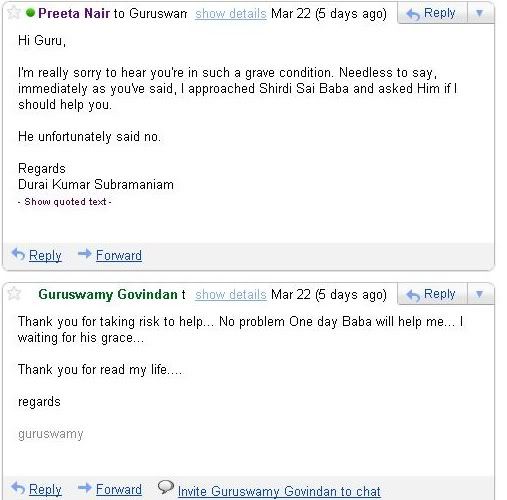Click Reply link below Preeta's message
The width and height of the screenshot is (507, 500).
click(45, 256)
